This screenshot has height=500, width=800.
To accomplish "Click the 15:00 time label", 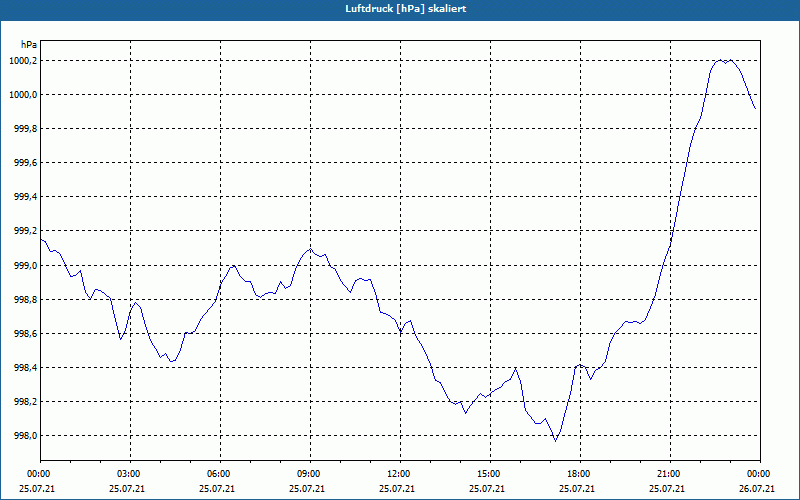I will pyautogui.click(x=487, y=474).
